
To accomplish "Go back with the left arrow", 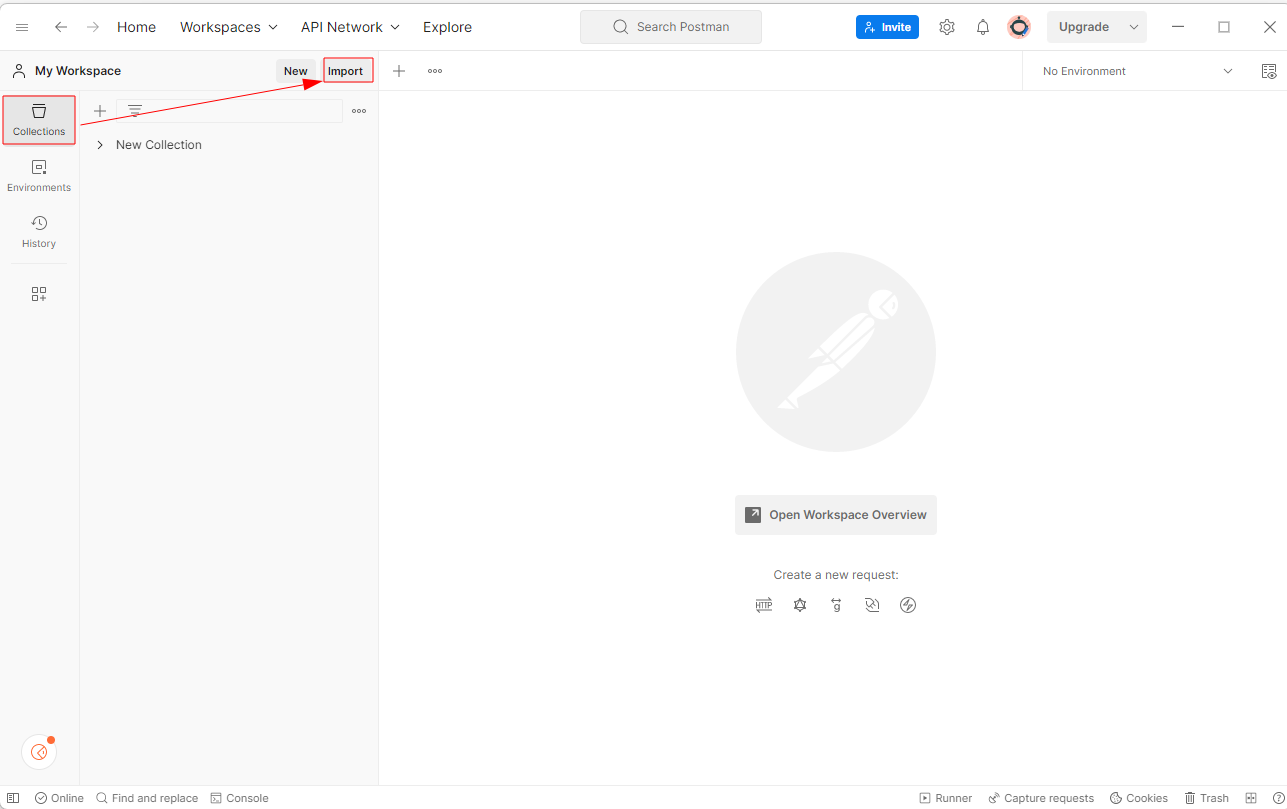I will tap(61, 27).
